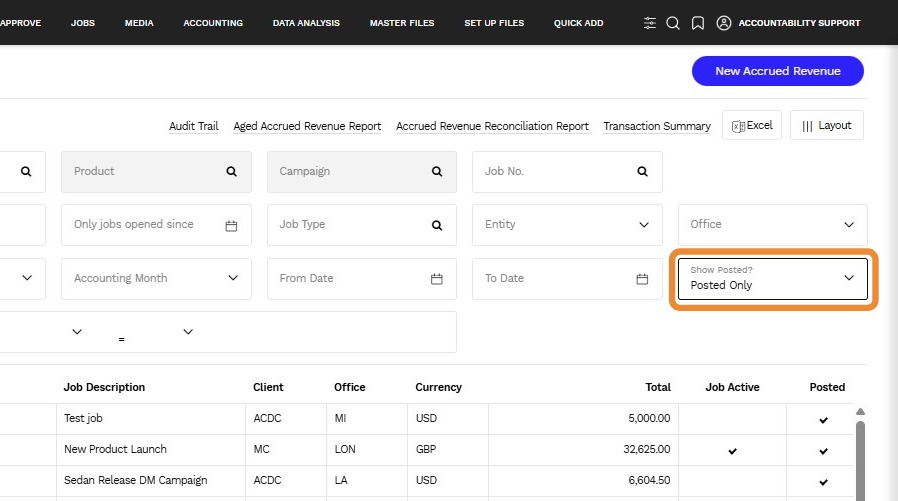Click the Posted checkmark for Test job

coord(824,420)
